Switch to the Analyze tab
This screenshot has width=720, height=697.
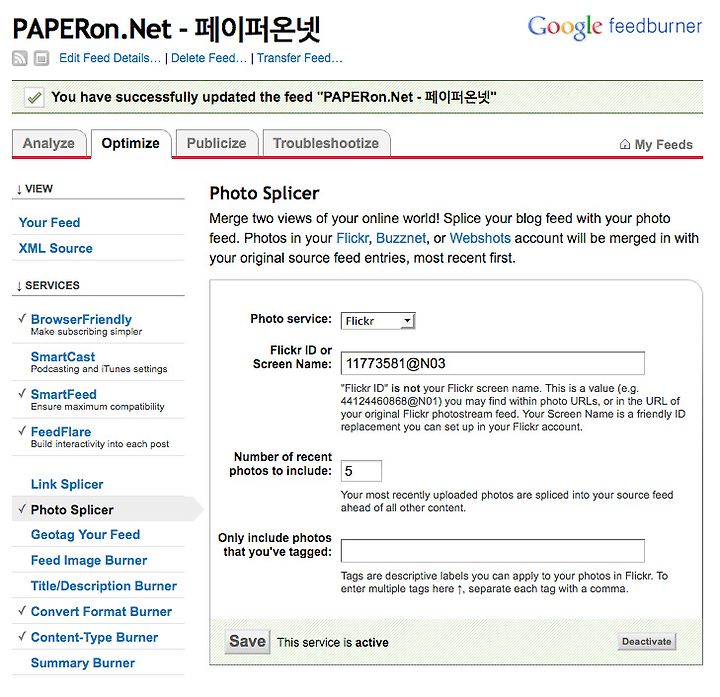[49, 143]
